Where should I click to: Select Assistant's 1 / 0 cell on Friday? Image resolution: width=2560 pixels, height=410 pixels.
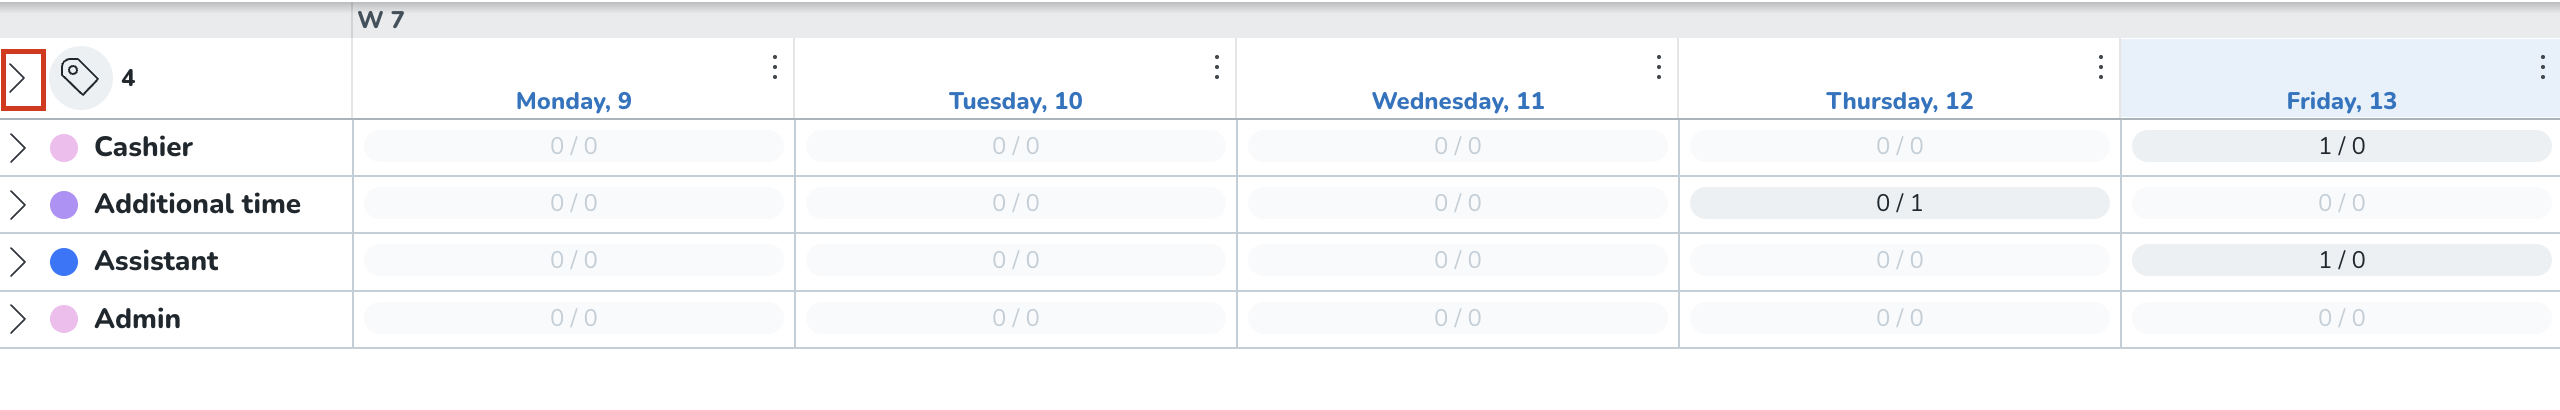[x=2341, y=260]
